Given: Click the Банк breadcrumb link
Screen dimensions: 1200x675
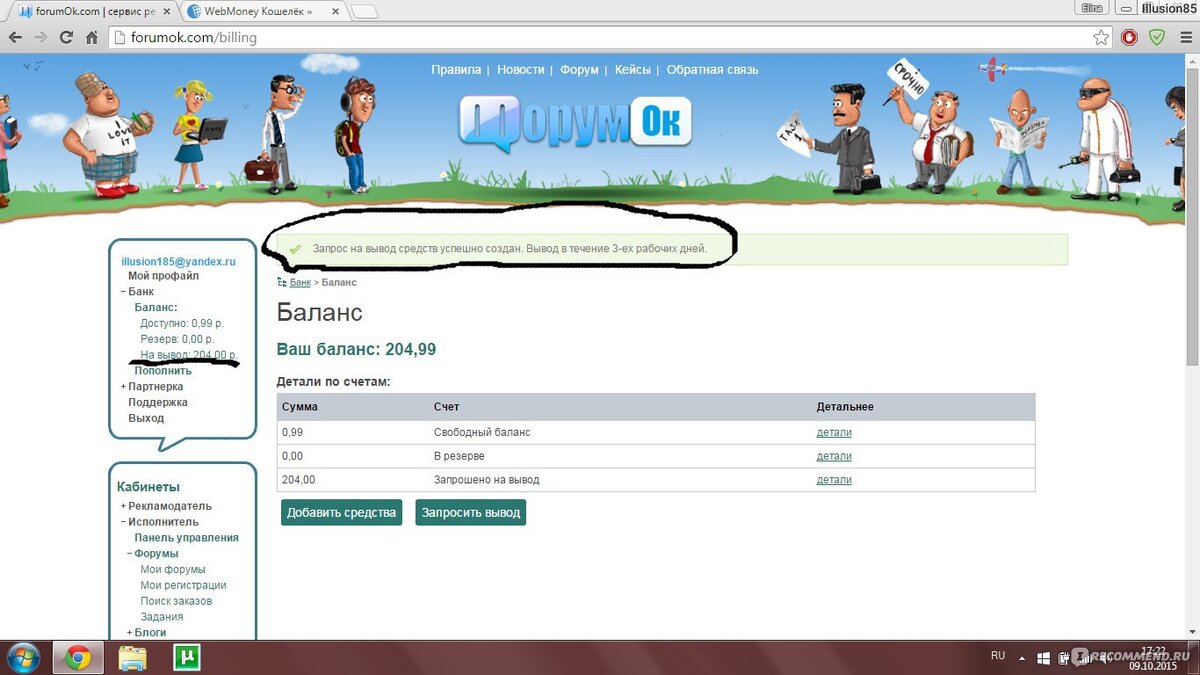Looking at the screenshot, I should 300,283.
